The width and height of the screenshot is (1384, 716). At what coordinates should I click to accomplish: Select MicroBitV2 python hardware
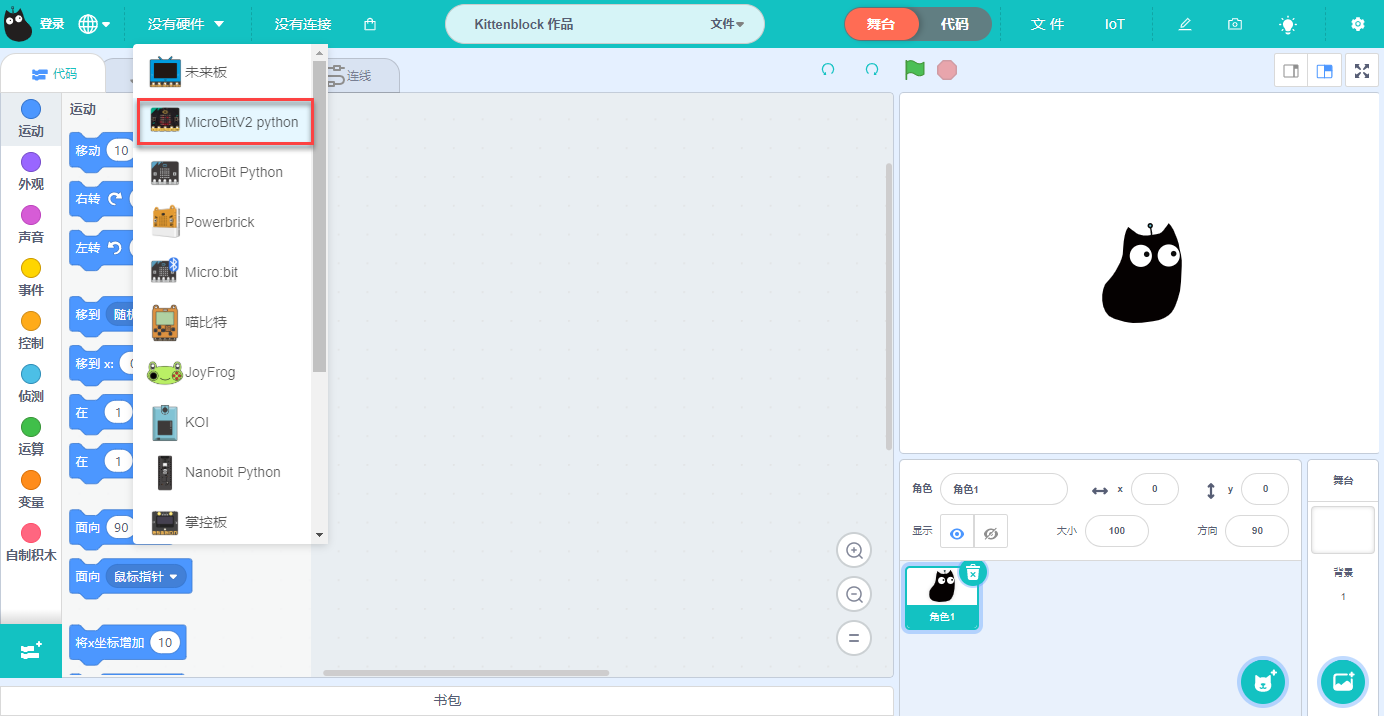pyautogui.click(x=225, y=122)
